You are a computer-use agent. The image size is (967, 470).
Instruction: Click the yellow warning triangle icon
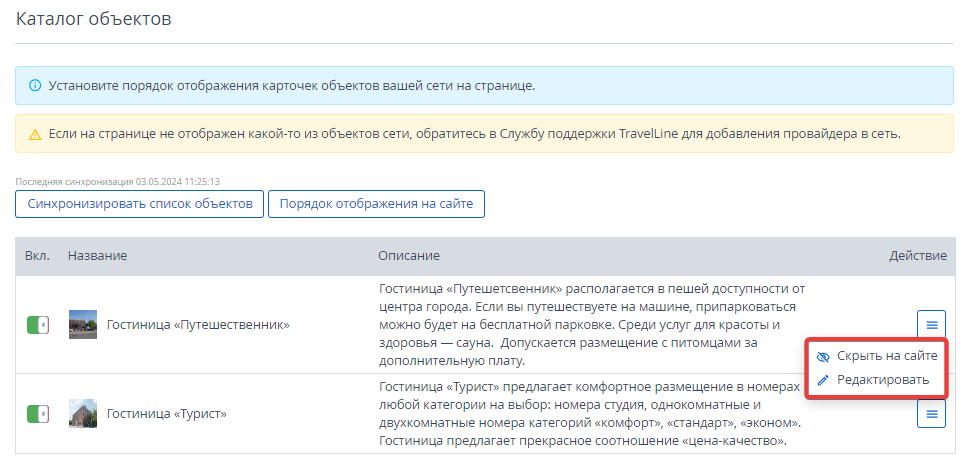[35, 133]
